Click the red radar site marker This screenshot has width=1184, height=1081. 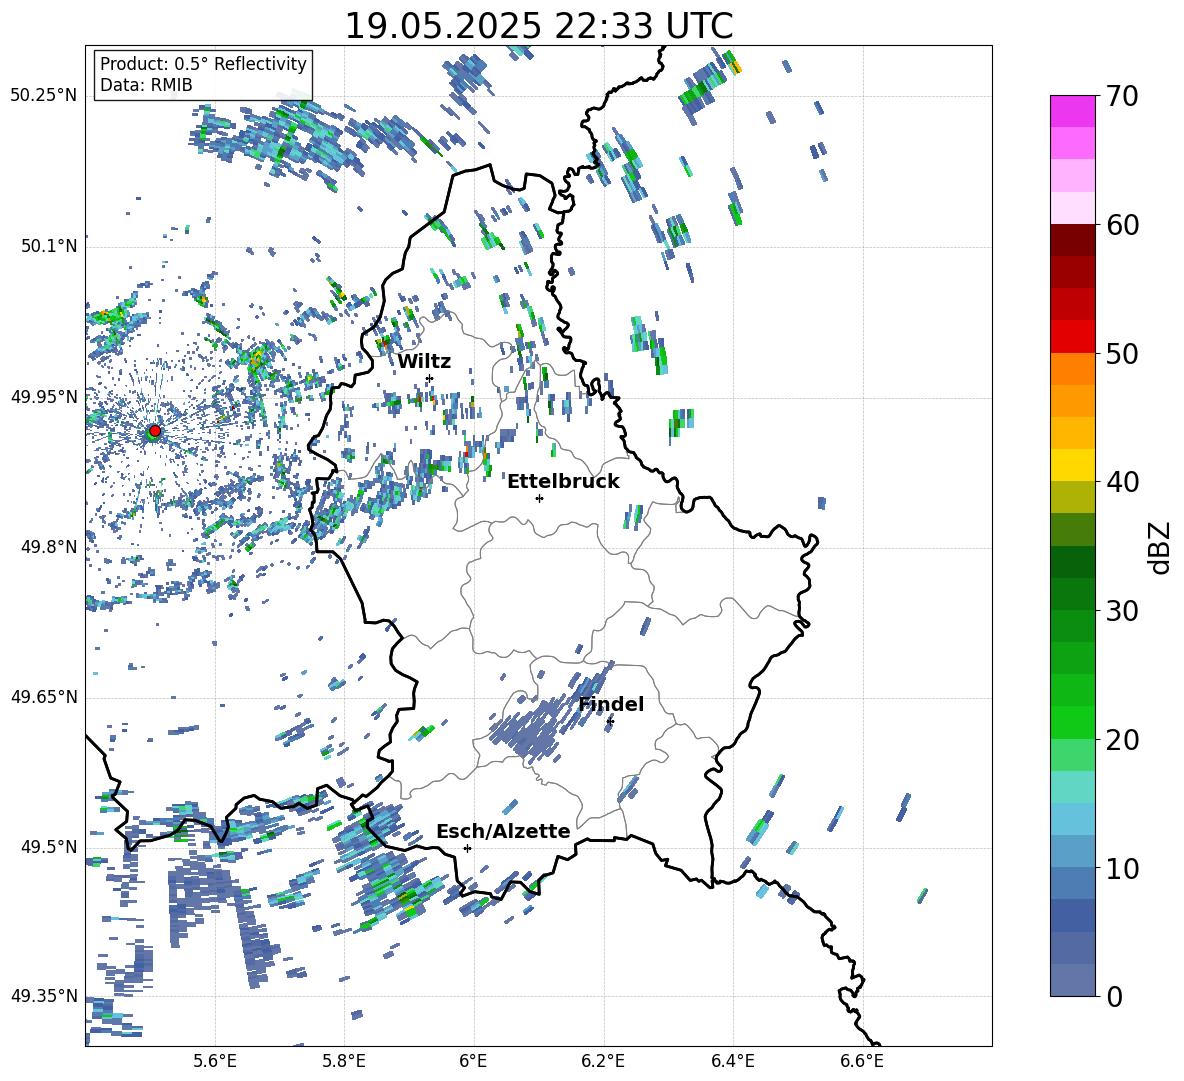pos(155,431)
